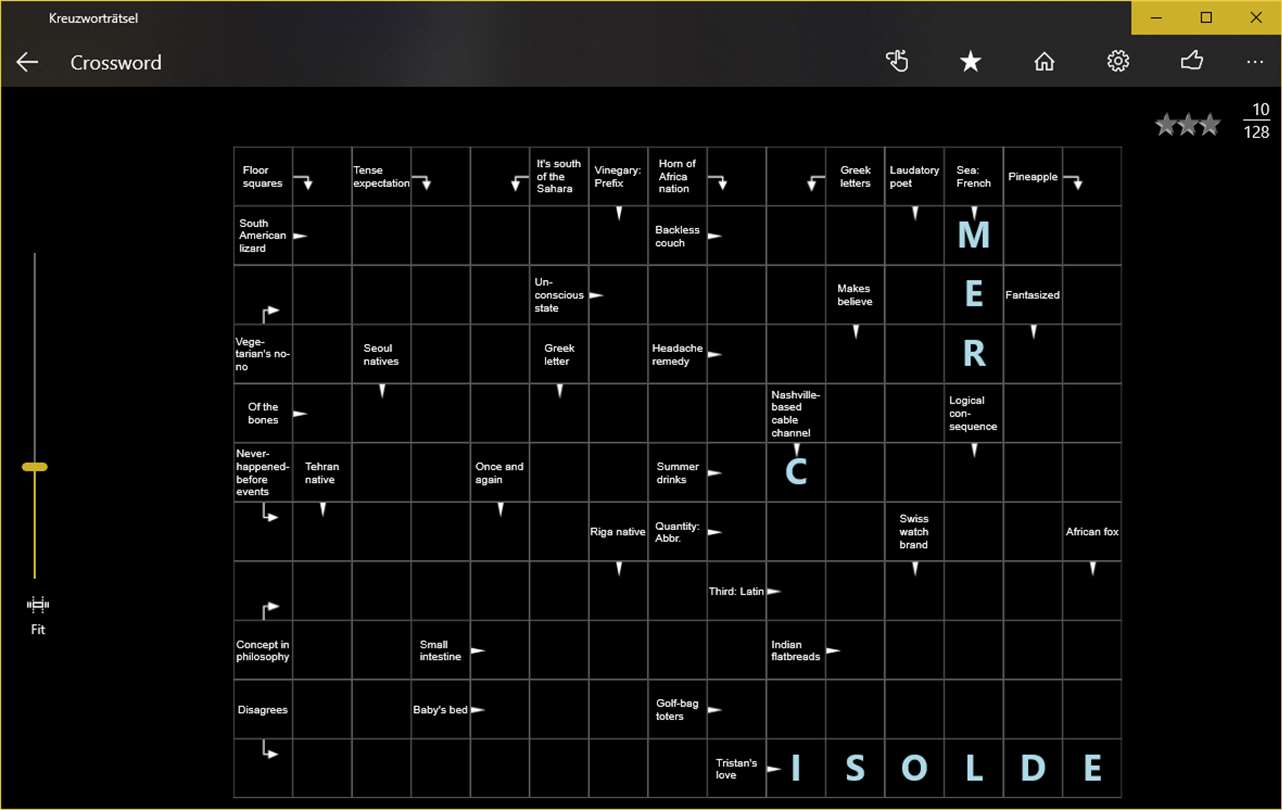
Task: Select the 'Vinegary: Prefix' clue cell
Action: coord(618,177)
